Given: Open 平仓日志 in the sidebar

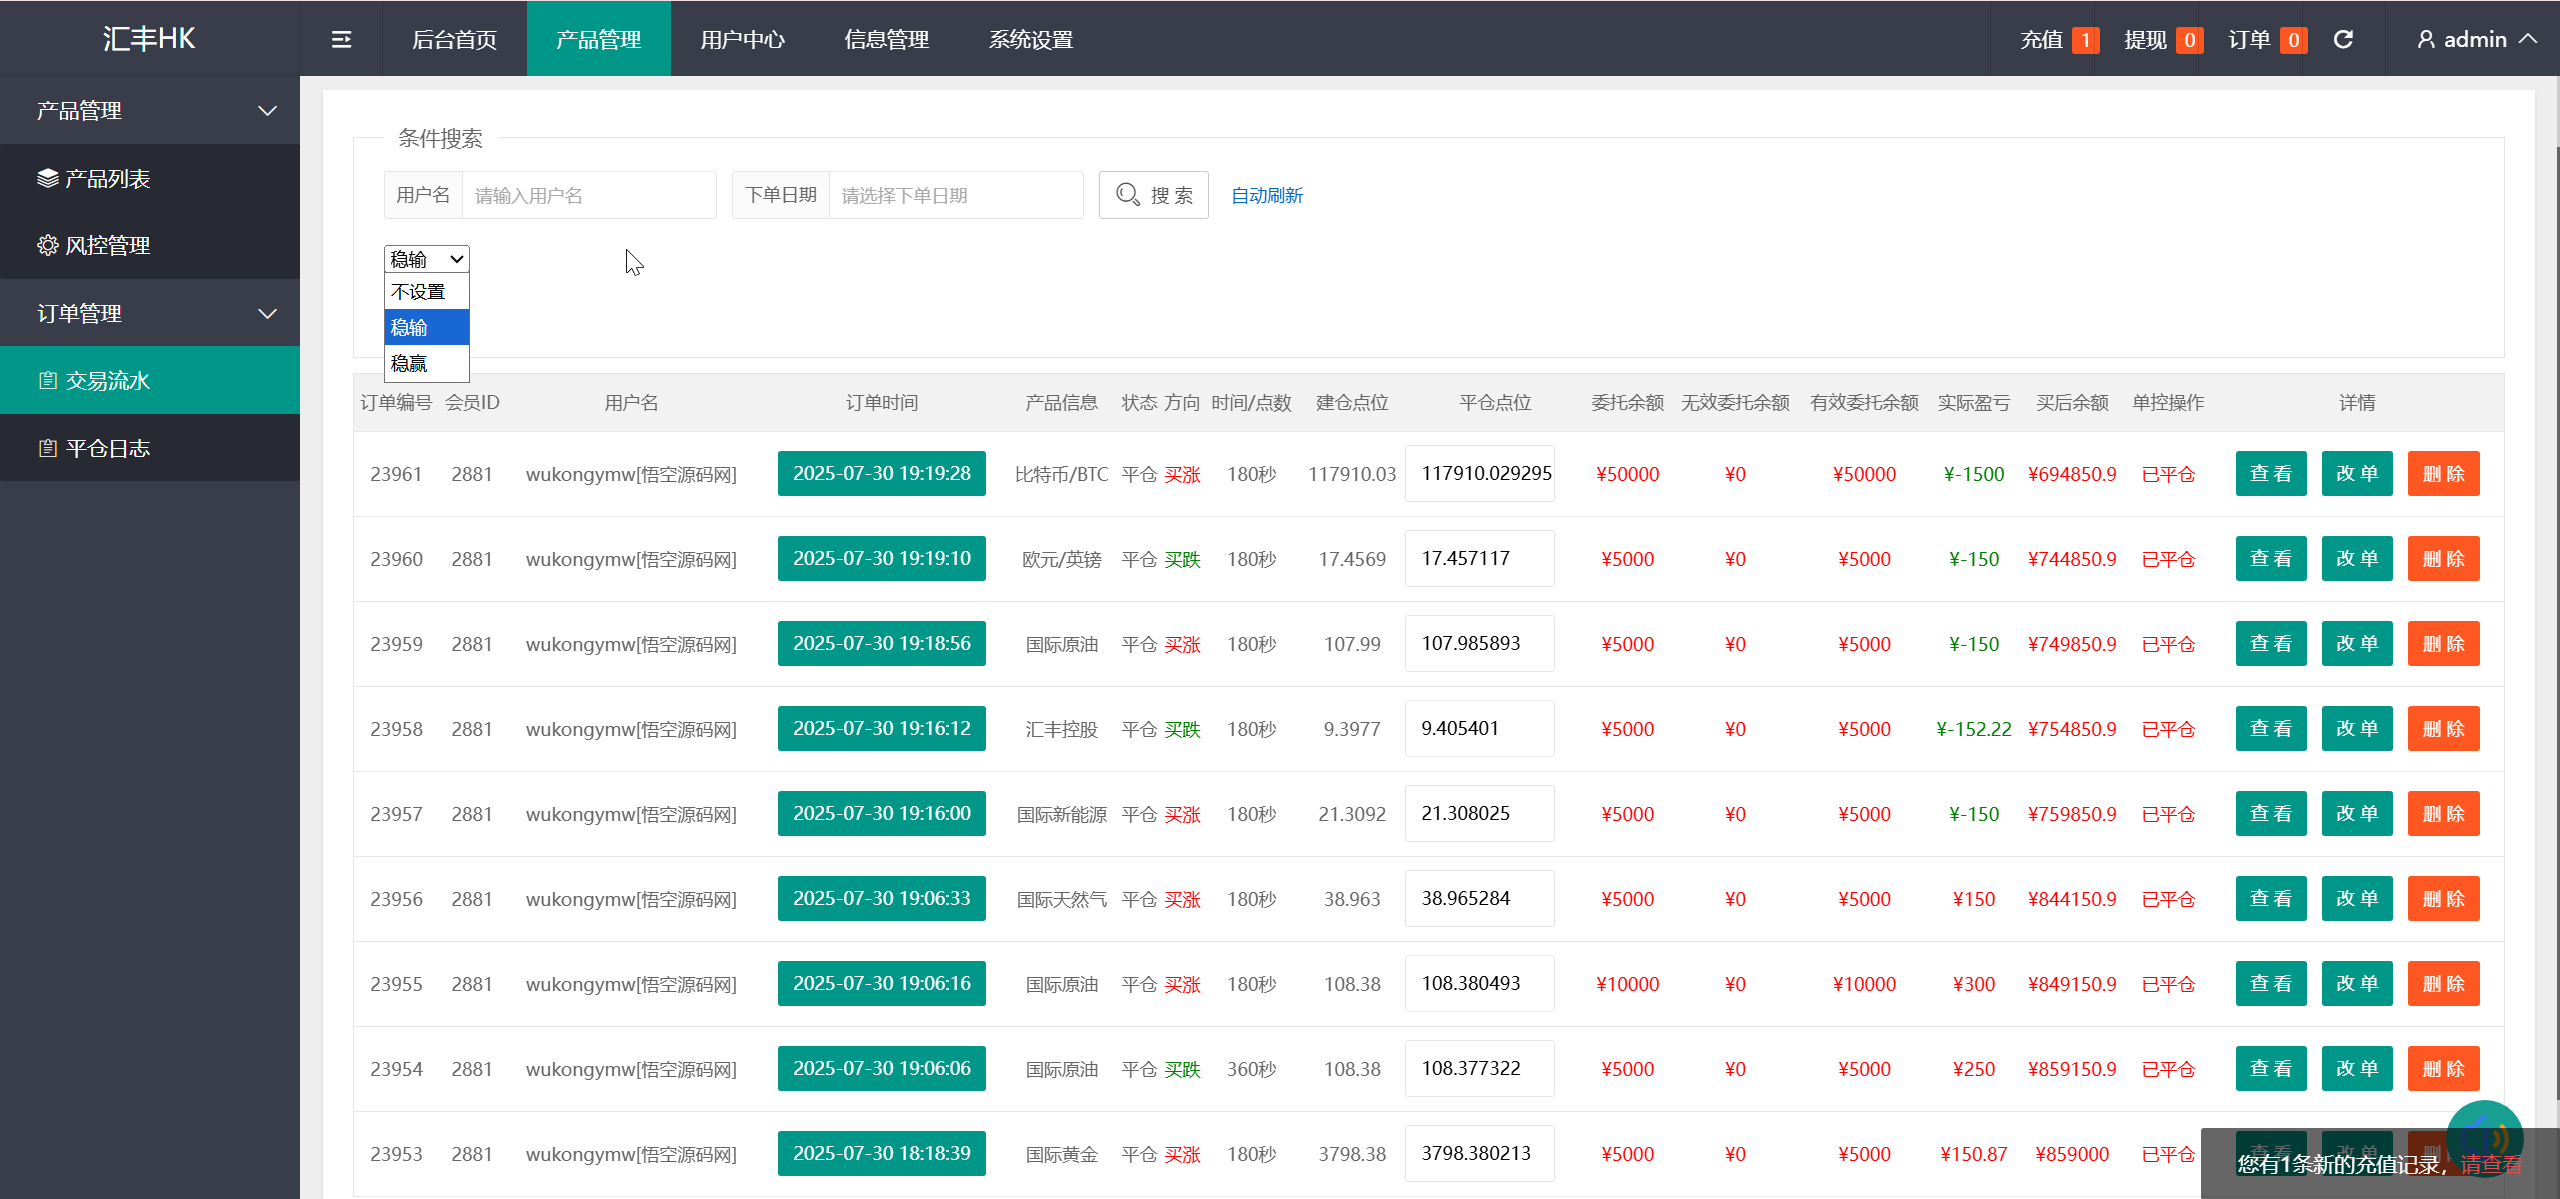Looking at the screenshot, I should [x=107, y=448].
